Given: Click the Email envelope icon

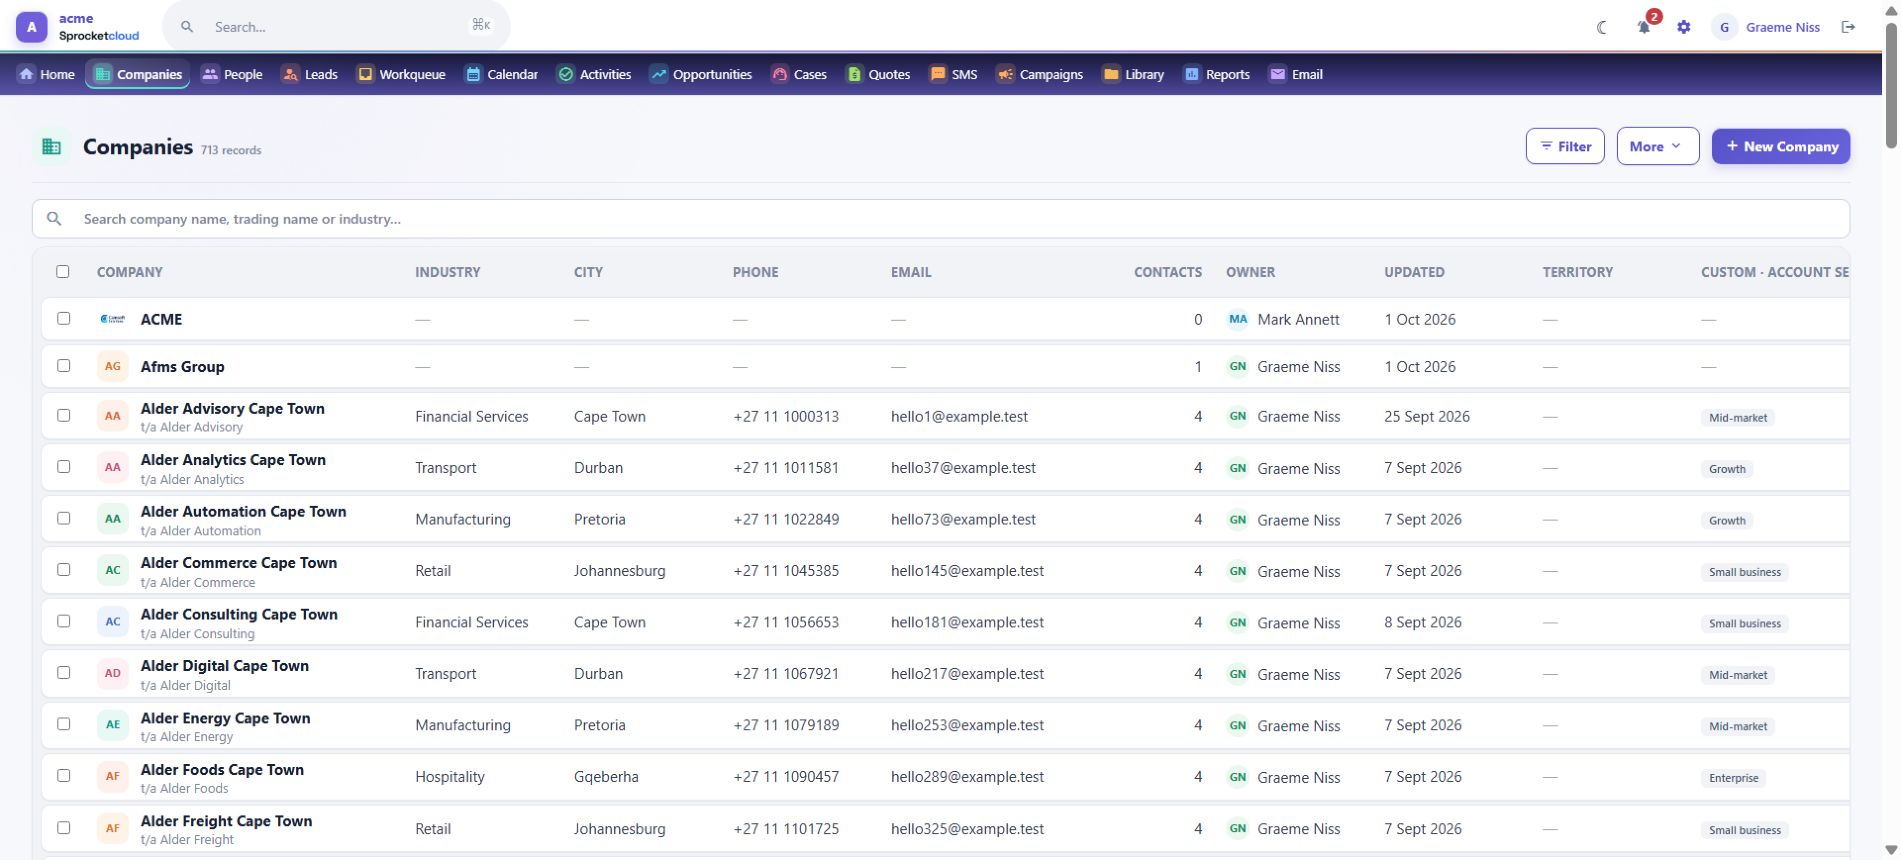Looking at the screenshot, I should [x=1277, y=74].
